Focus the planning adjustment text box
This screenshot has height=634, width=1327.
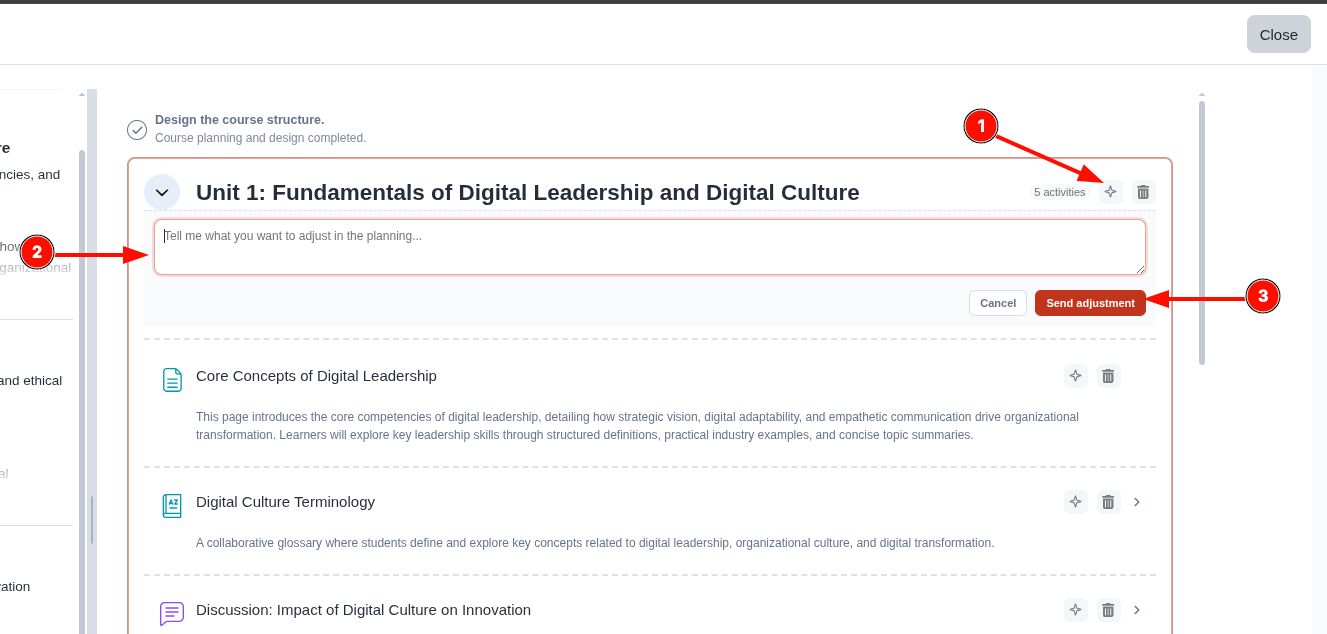(650, 247)
